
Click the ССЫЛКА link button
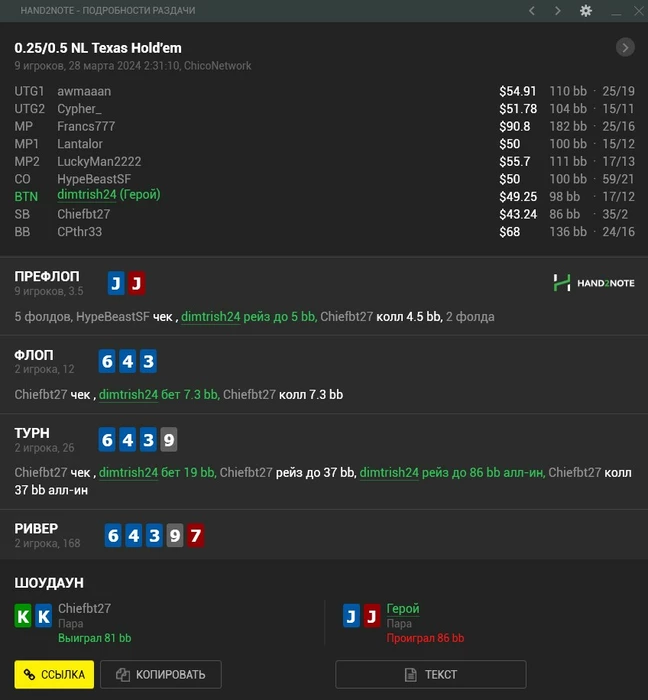54,674
